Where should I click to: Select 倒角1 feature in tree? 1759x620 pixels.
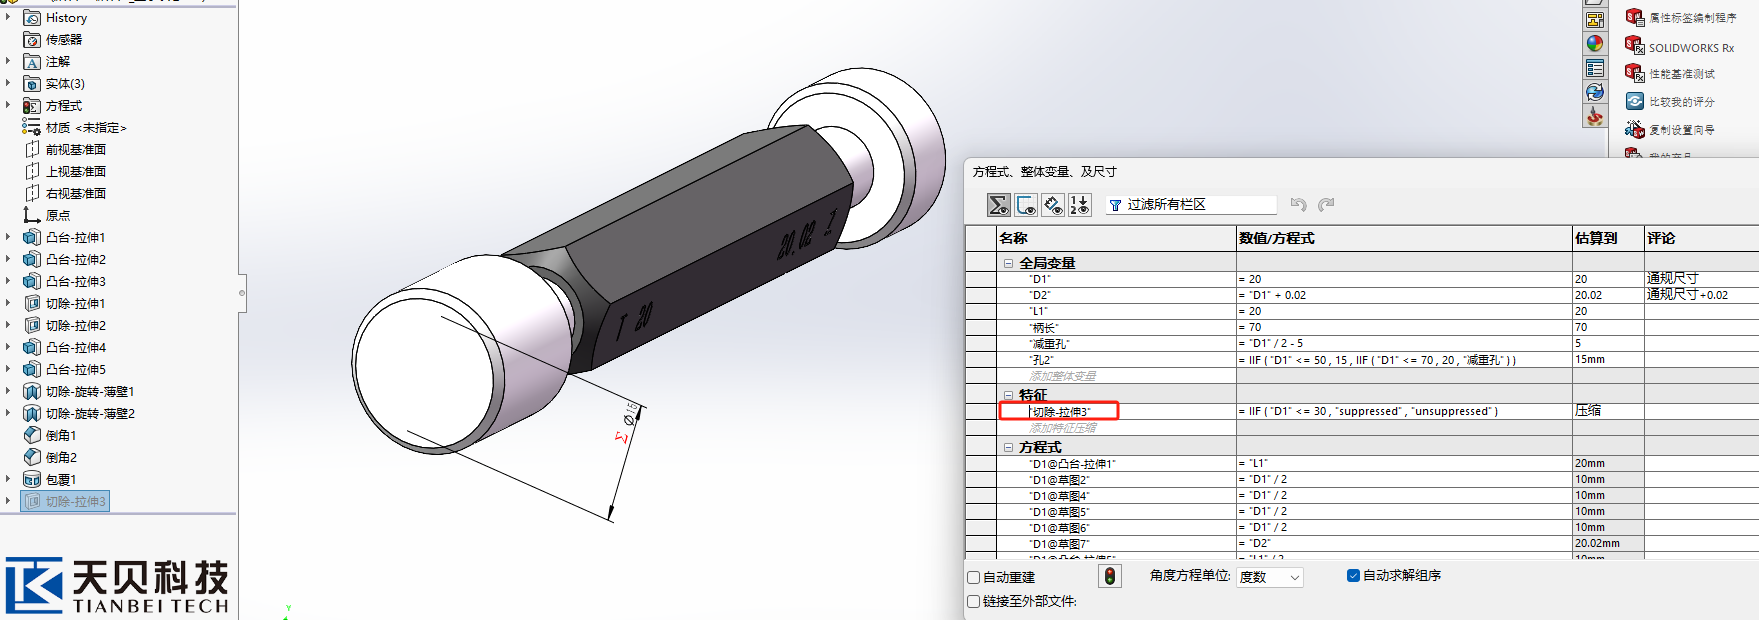[61, 435]
